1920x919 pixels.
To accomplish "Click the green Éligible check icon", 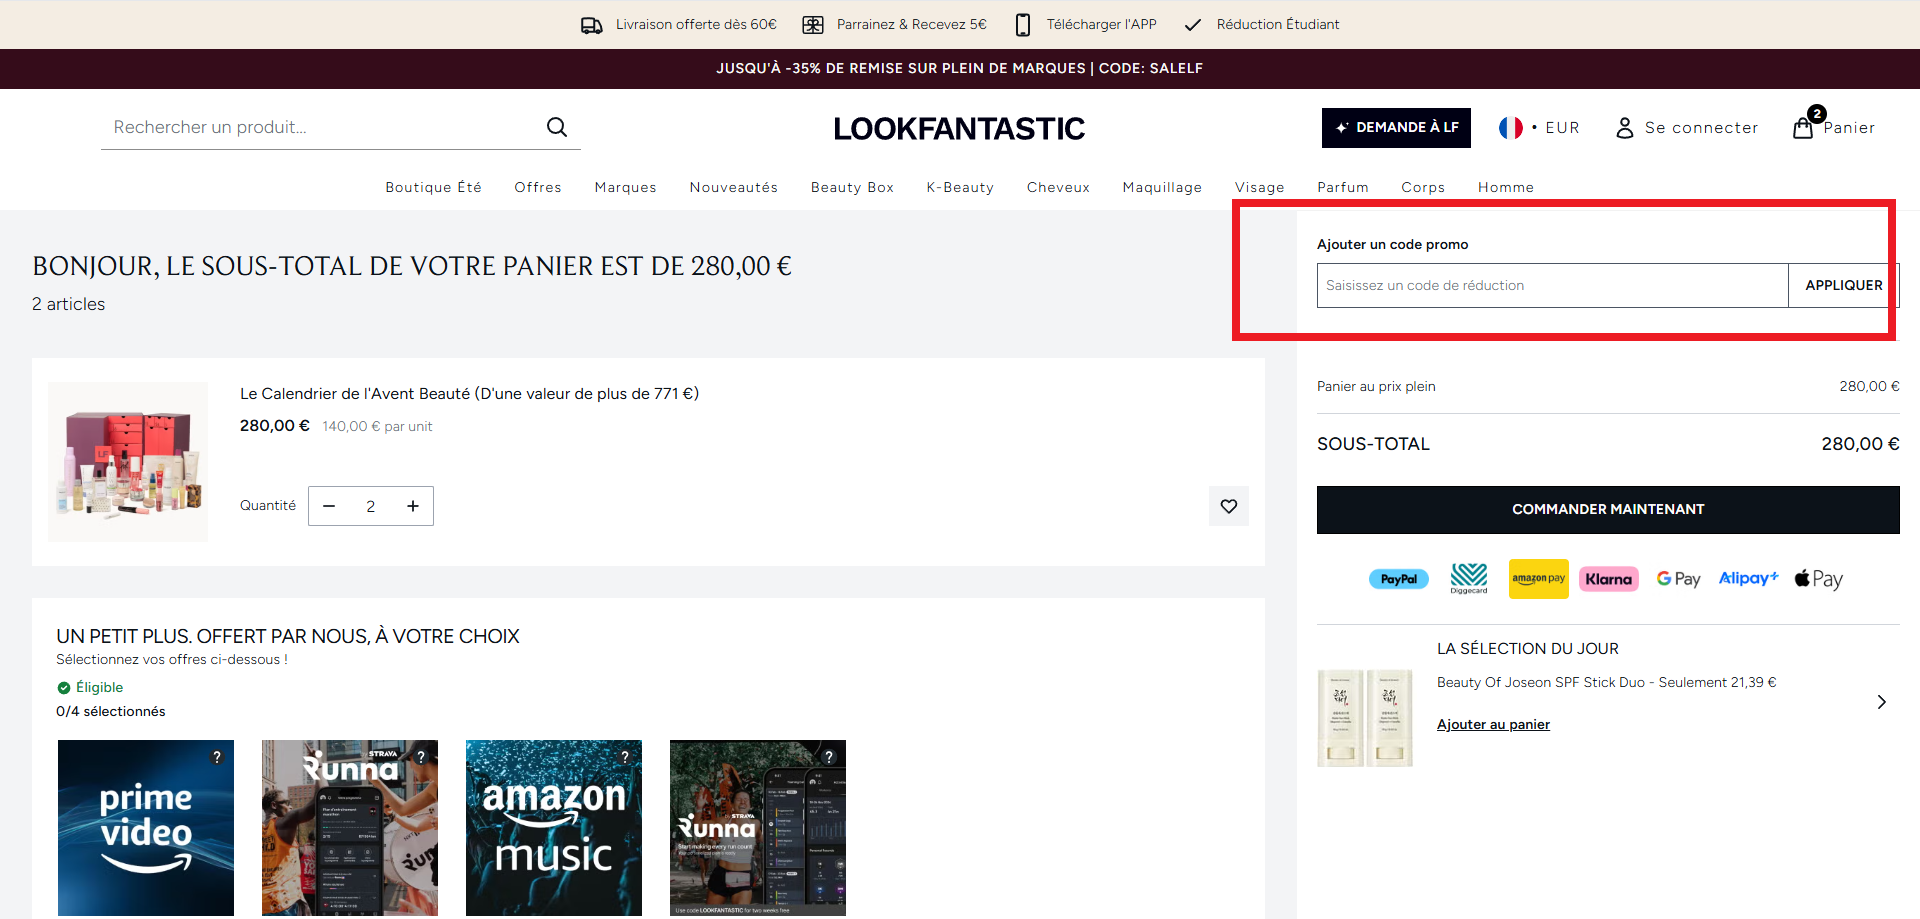I will (x=64, y=688).
